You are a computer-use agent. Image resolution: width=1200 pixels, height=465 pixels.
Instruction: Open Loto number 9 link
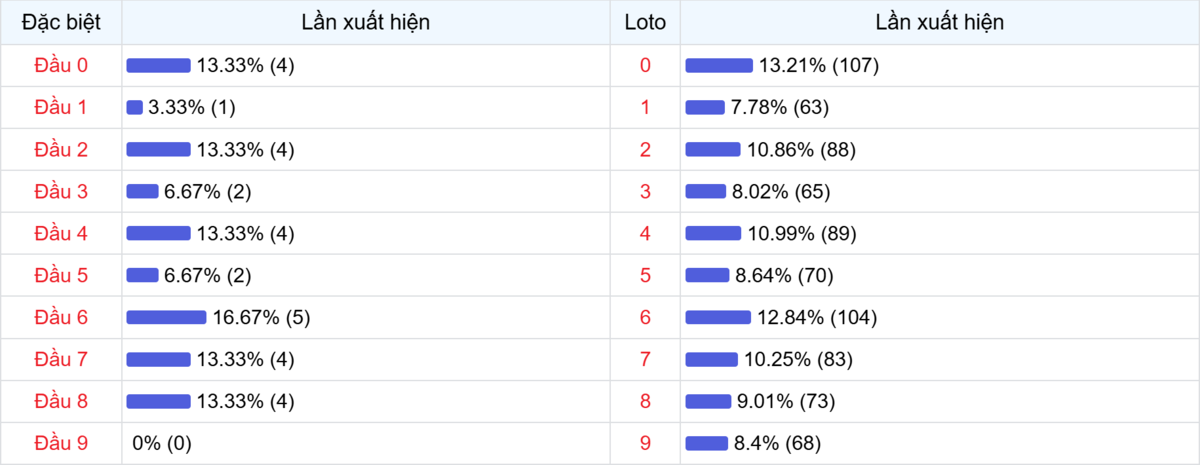click(x=645, y=443)
